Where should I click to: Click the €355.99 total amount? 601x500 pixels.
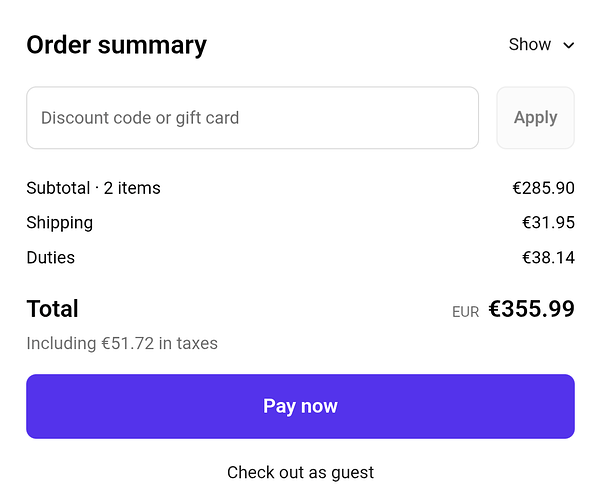click(x=531, y=309)
